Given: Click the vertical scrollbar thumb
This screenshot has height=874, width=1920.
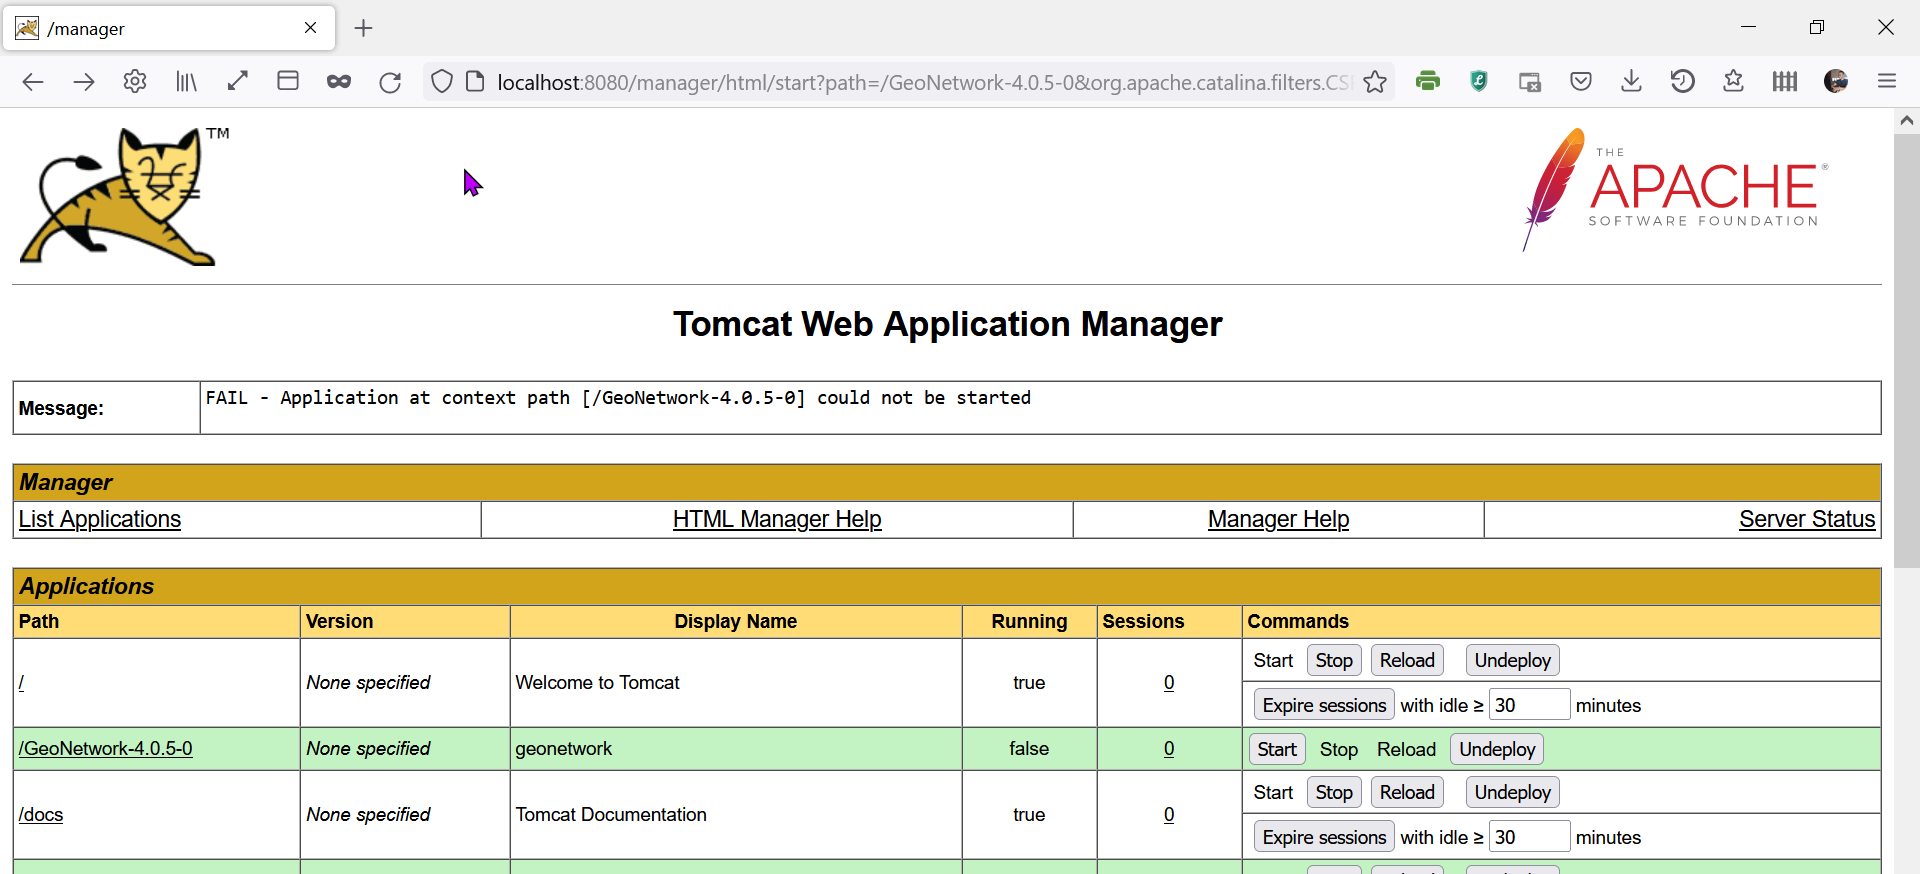Looking at the screenshot, I should click(x=1907, y=350).
